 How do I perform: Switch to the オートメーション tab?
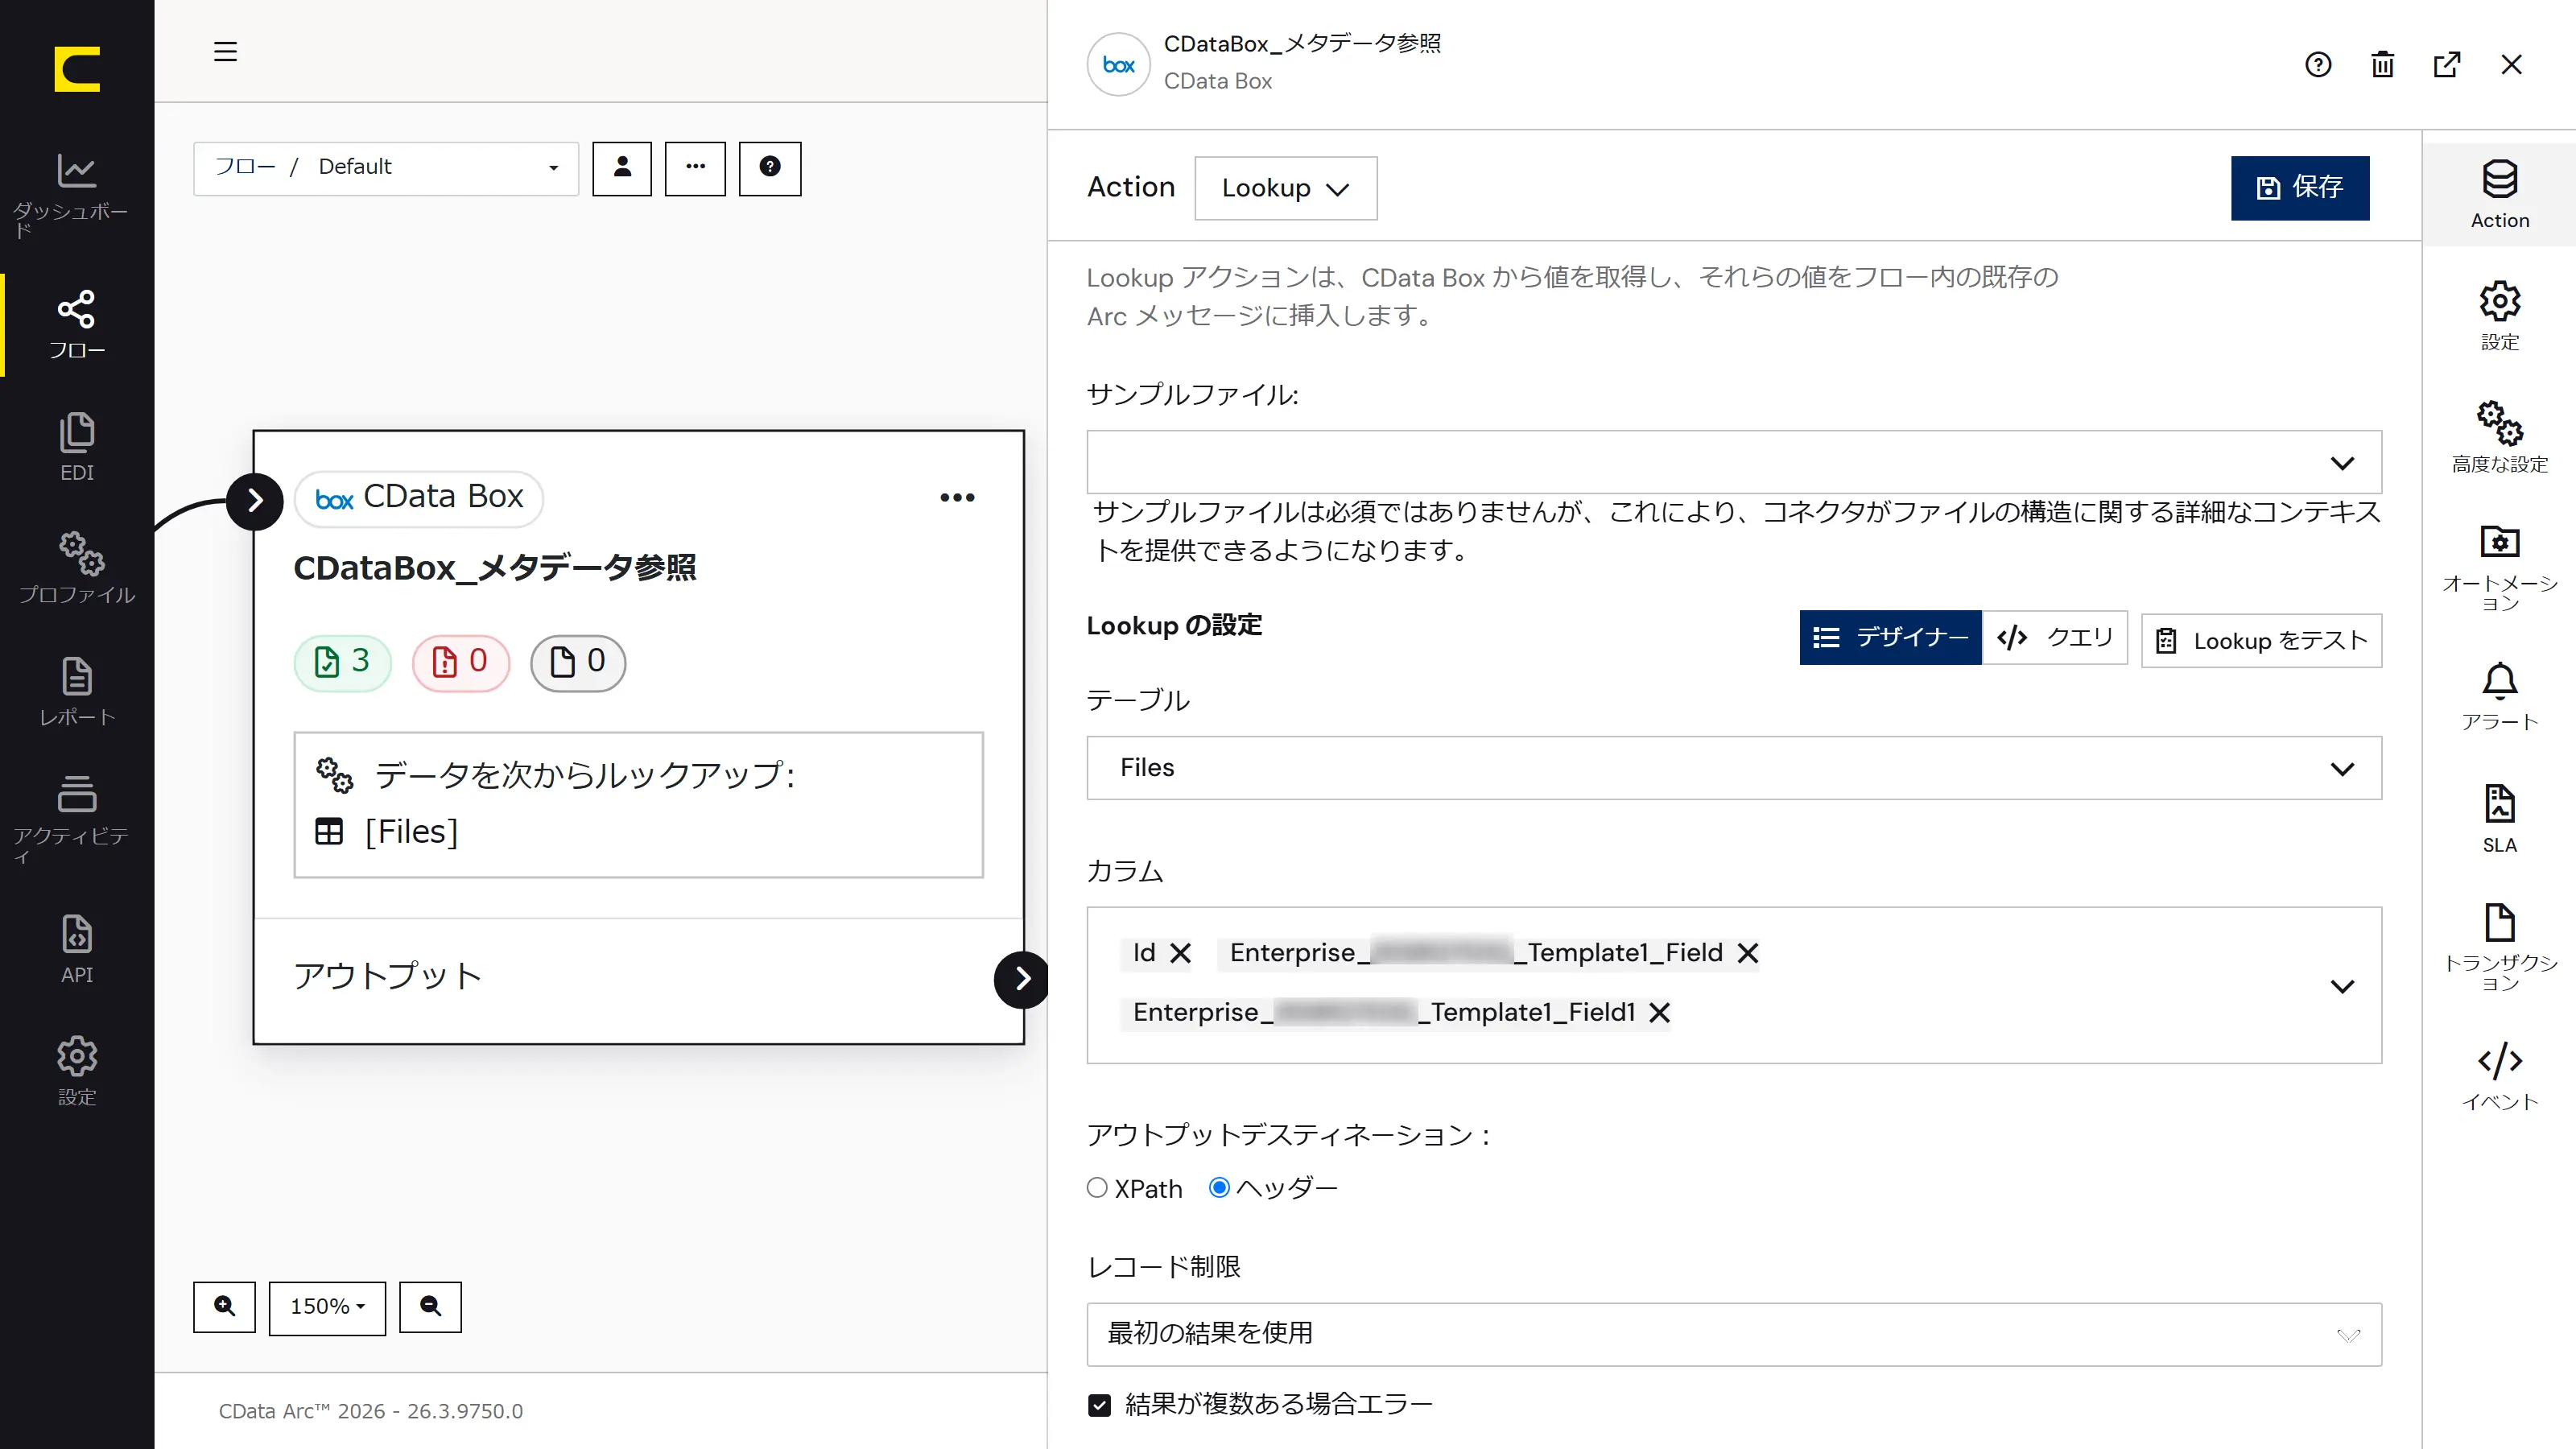point(2499,567)
